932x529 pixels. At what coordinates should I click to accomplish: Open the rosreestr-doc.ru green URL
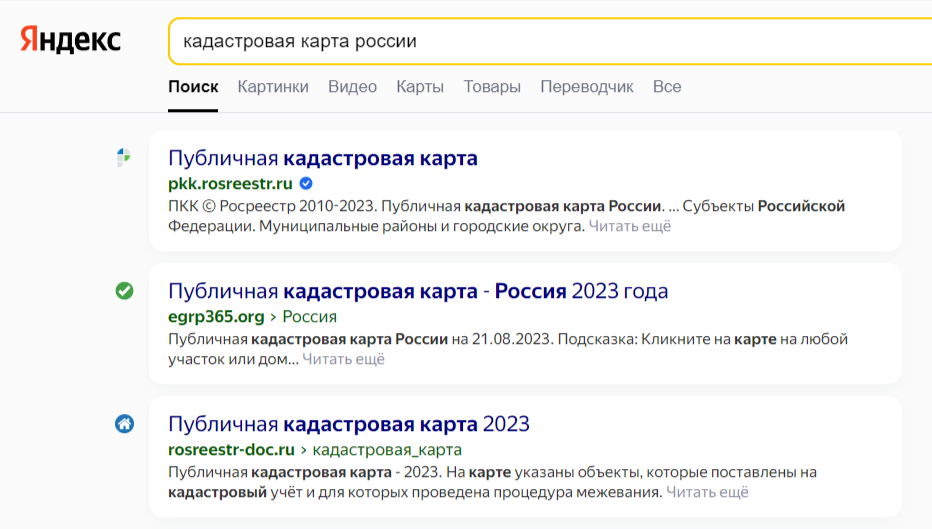coord(231,450)
